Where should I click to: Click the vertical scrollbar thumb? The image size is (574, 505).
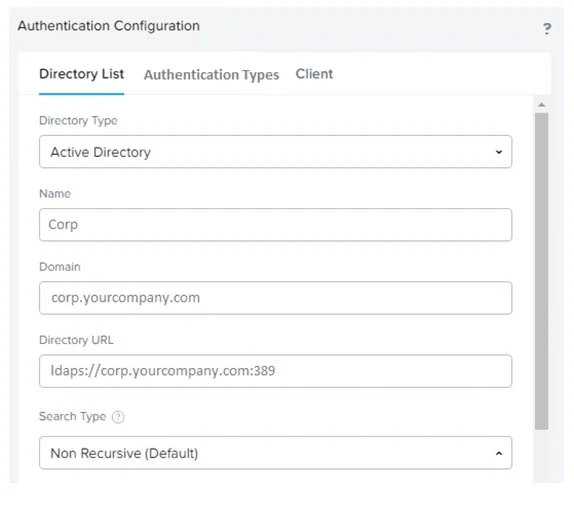coord(541,271)
